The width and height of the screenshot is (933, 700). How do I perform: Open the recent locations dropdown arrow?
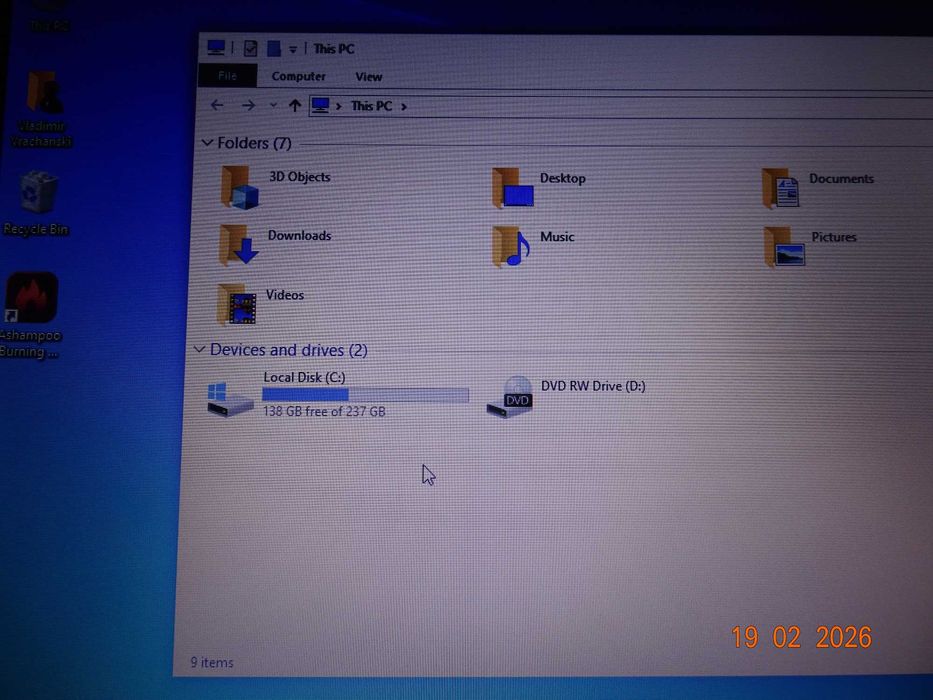point(273,106)
